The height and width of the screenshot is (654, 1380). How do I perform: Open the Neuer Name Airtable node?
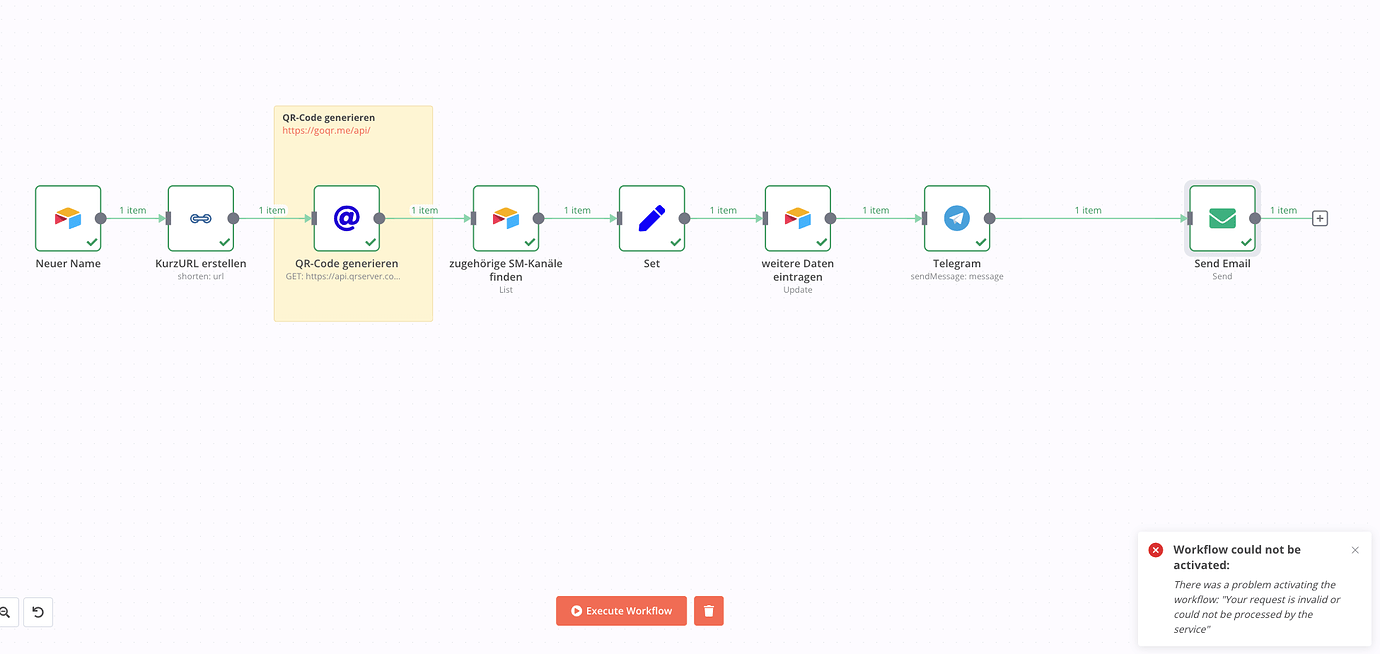tap(68, 218)
